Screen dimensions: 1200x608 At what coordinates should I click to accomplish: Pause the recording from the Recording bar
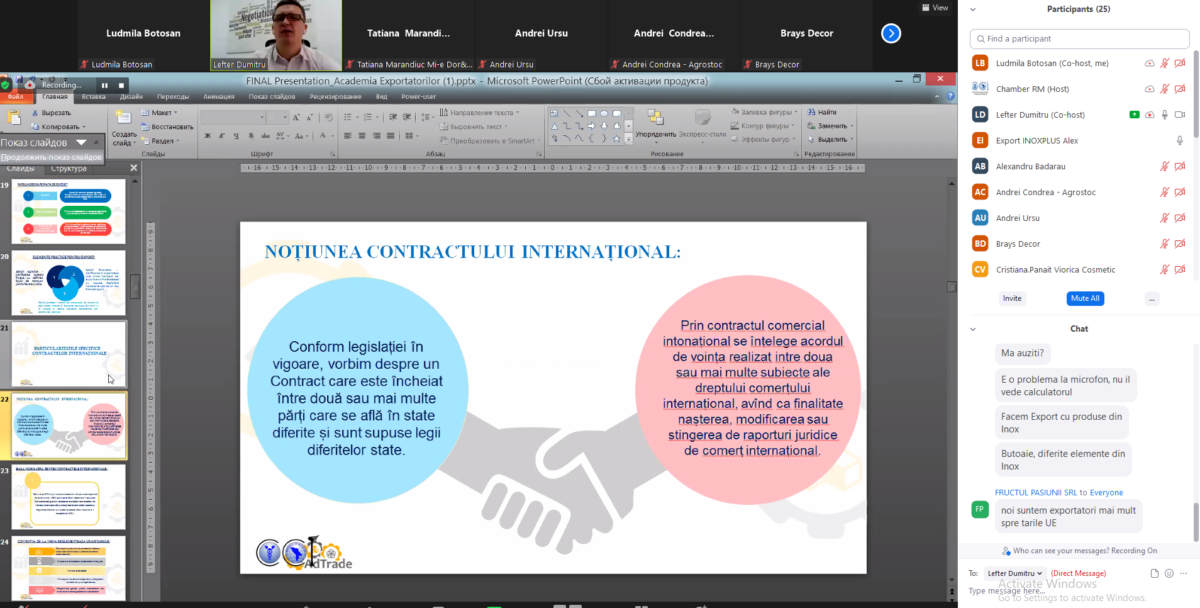[x=104, y=85]
